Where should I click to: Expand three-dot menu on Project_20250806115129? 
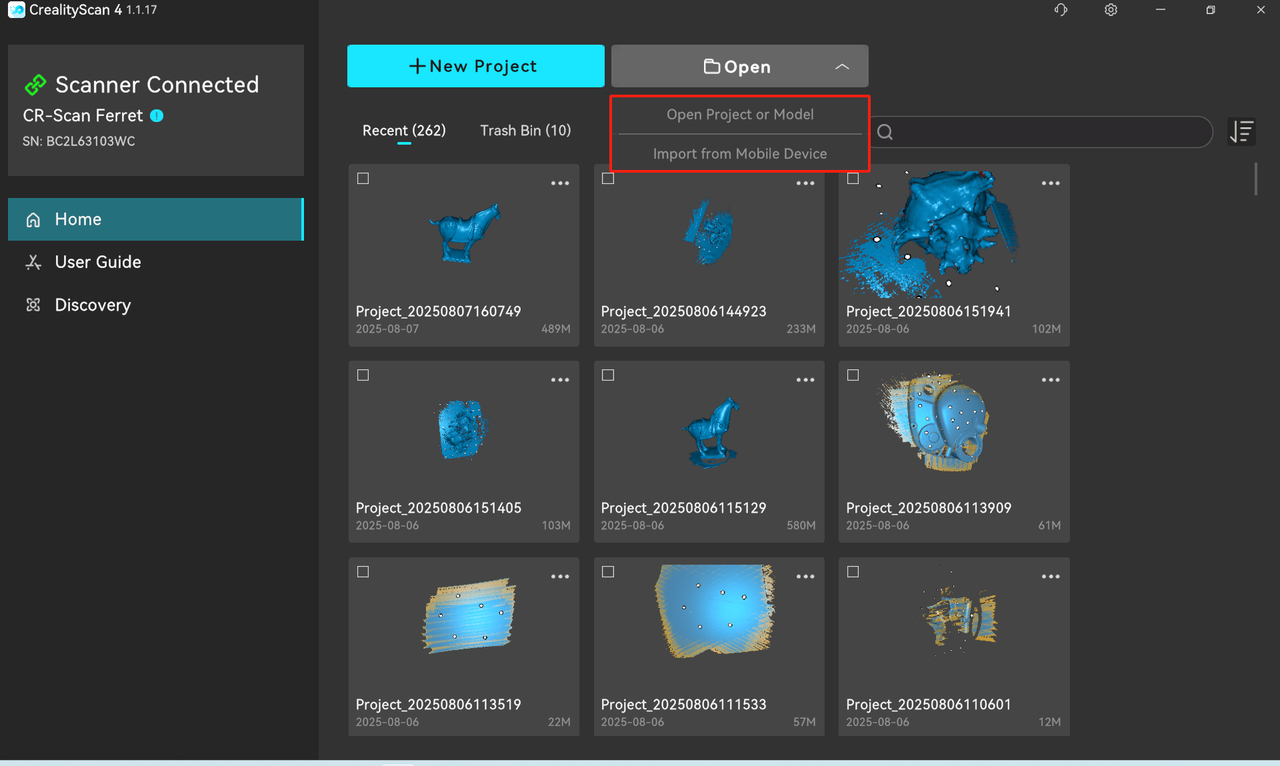tap(805, 380)
